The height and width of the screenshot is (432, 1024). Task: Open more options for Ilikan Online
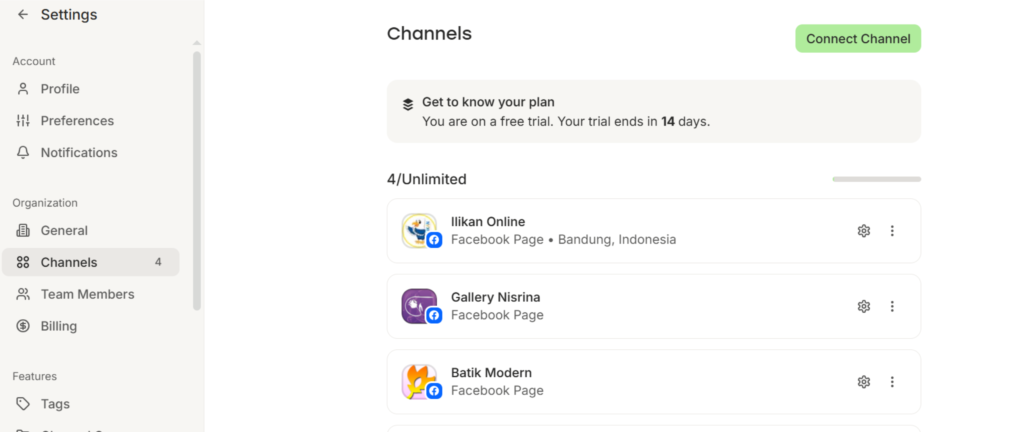(892, 231)
